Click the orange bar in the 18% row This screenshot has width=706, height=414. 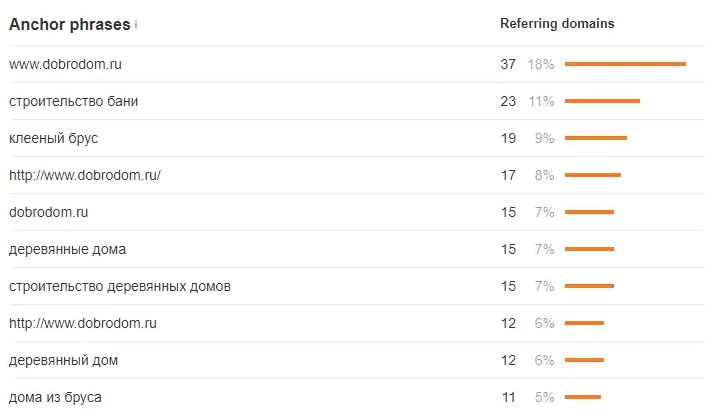click(625, 64)
